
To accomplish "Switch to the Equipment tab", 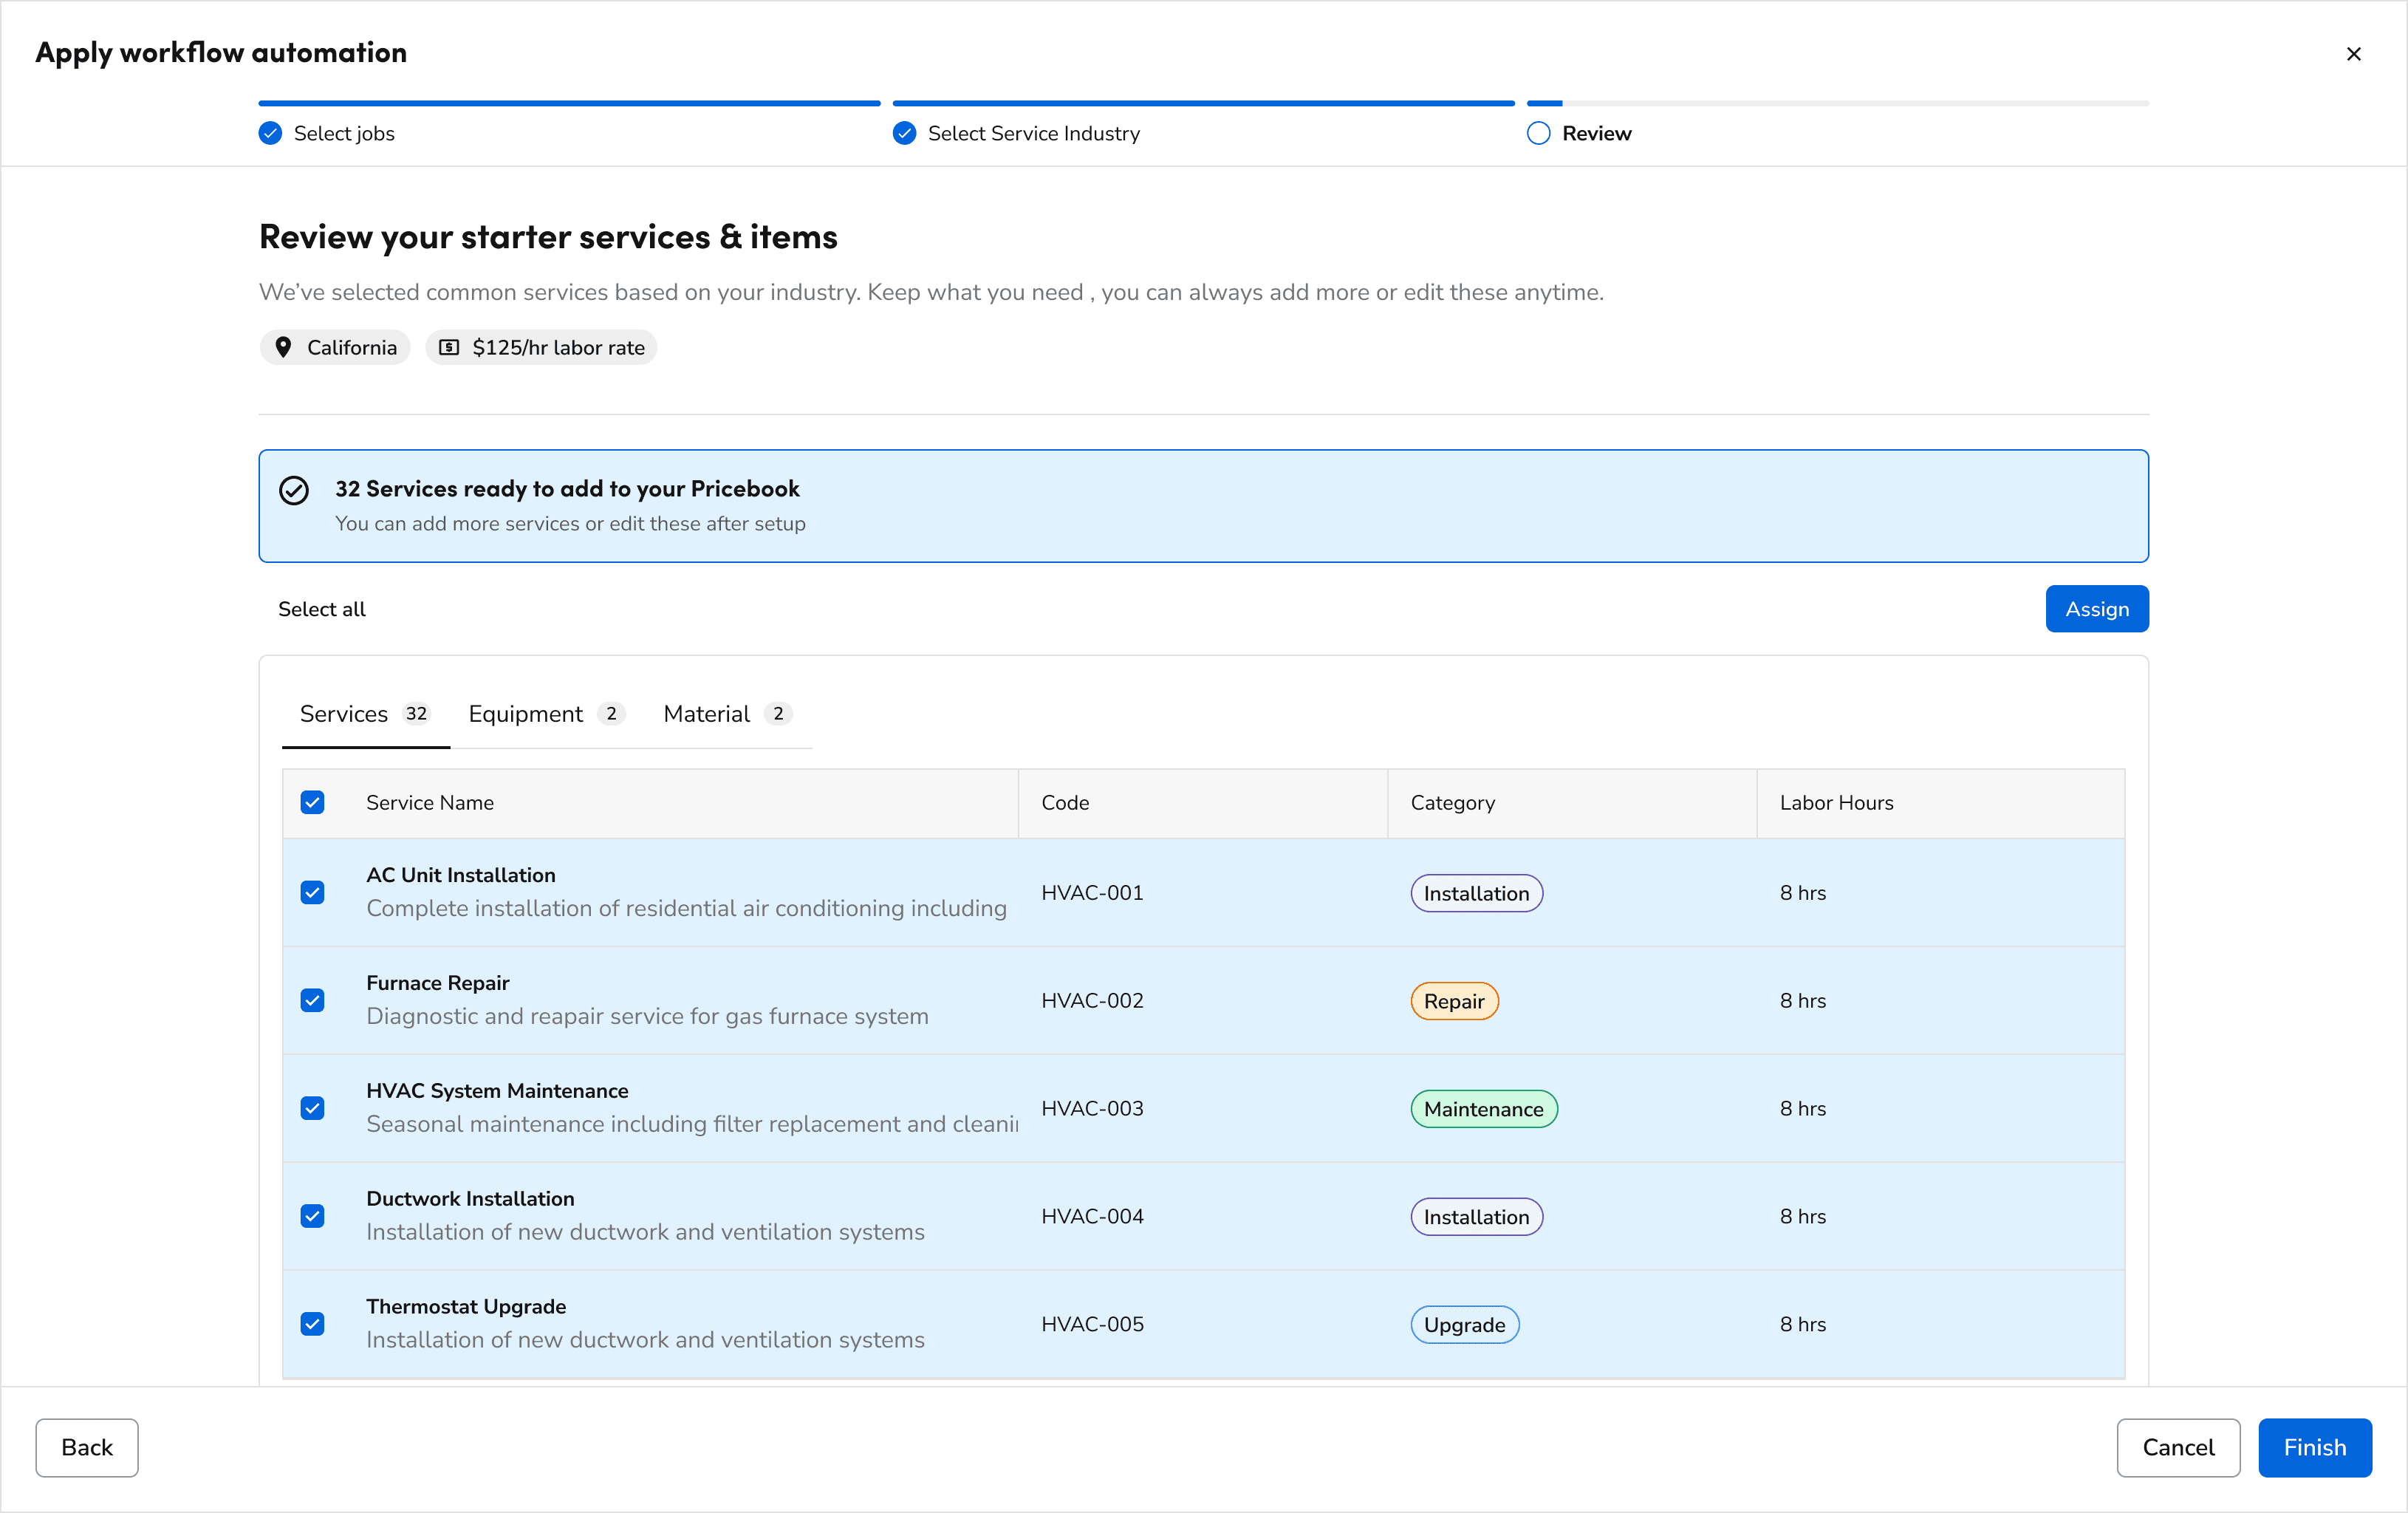I will click(546, 714).
